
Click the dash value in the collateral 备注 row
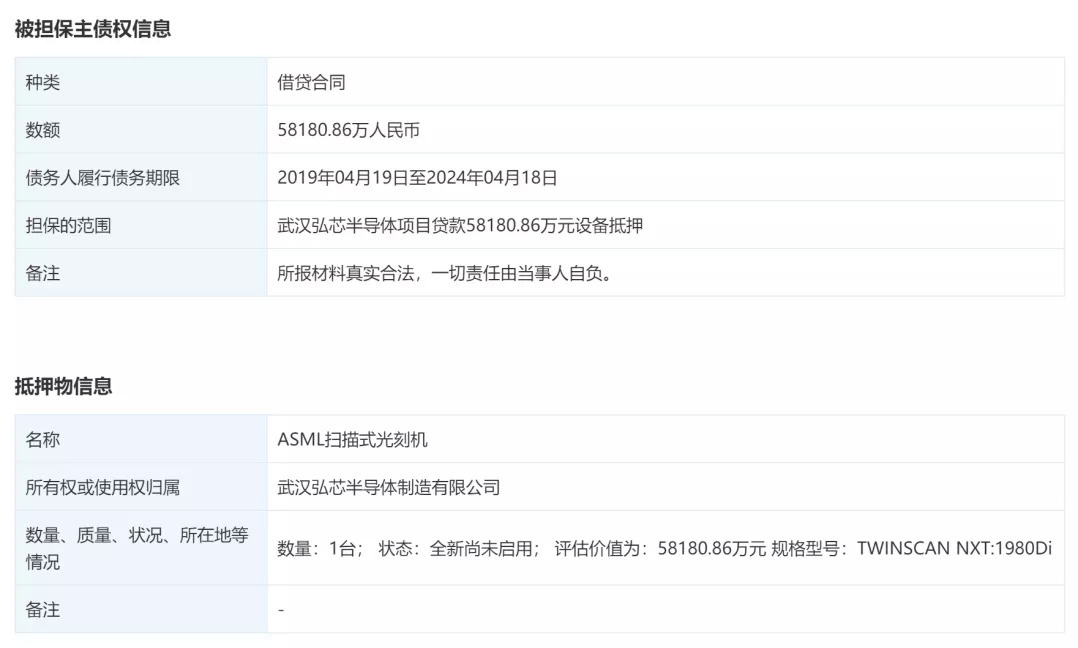pos(281,609)
